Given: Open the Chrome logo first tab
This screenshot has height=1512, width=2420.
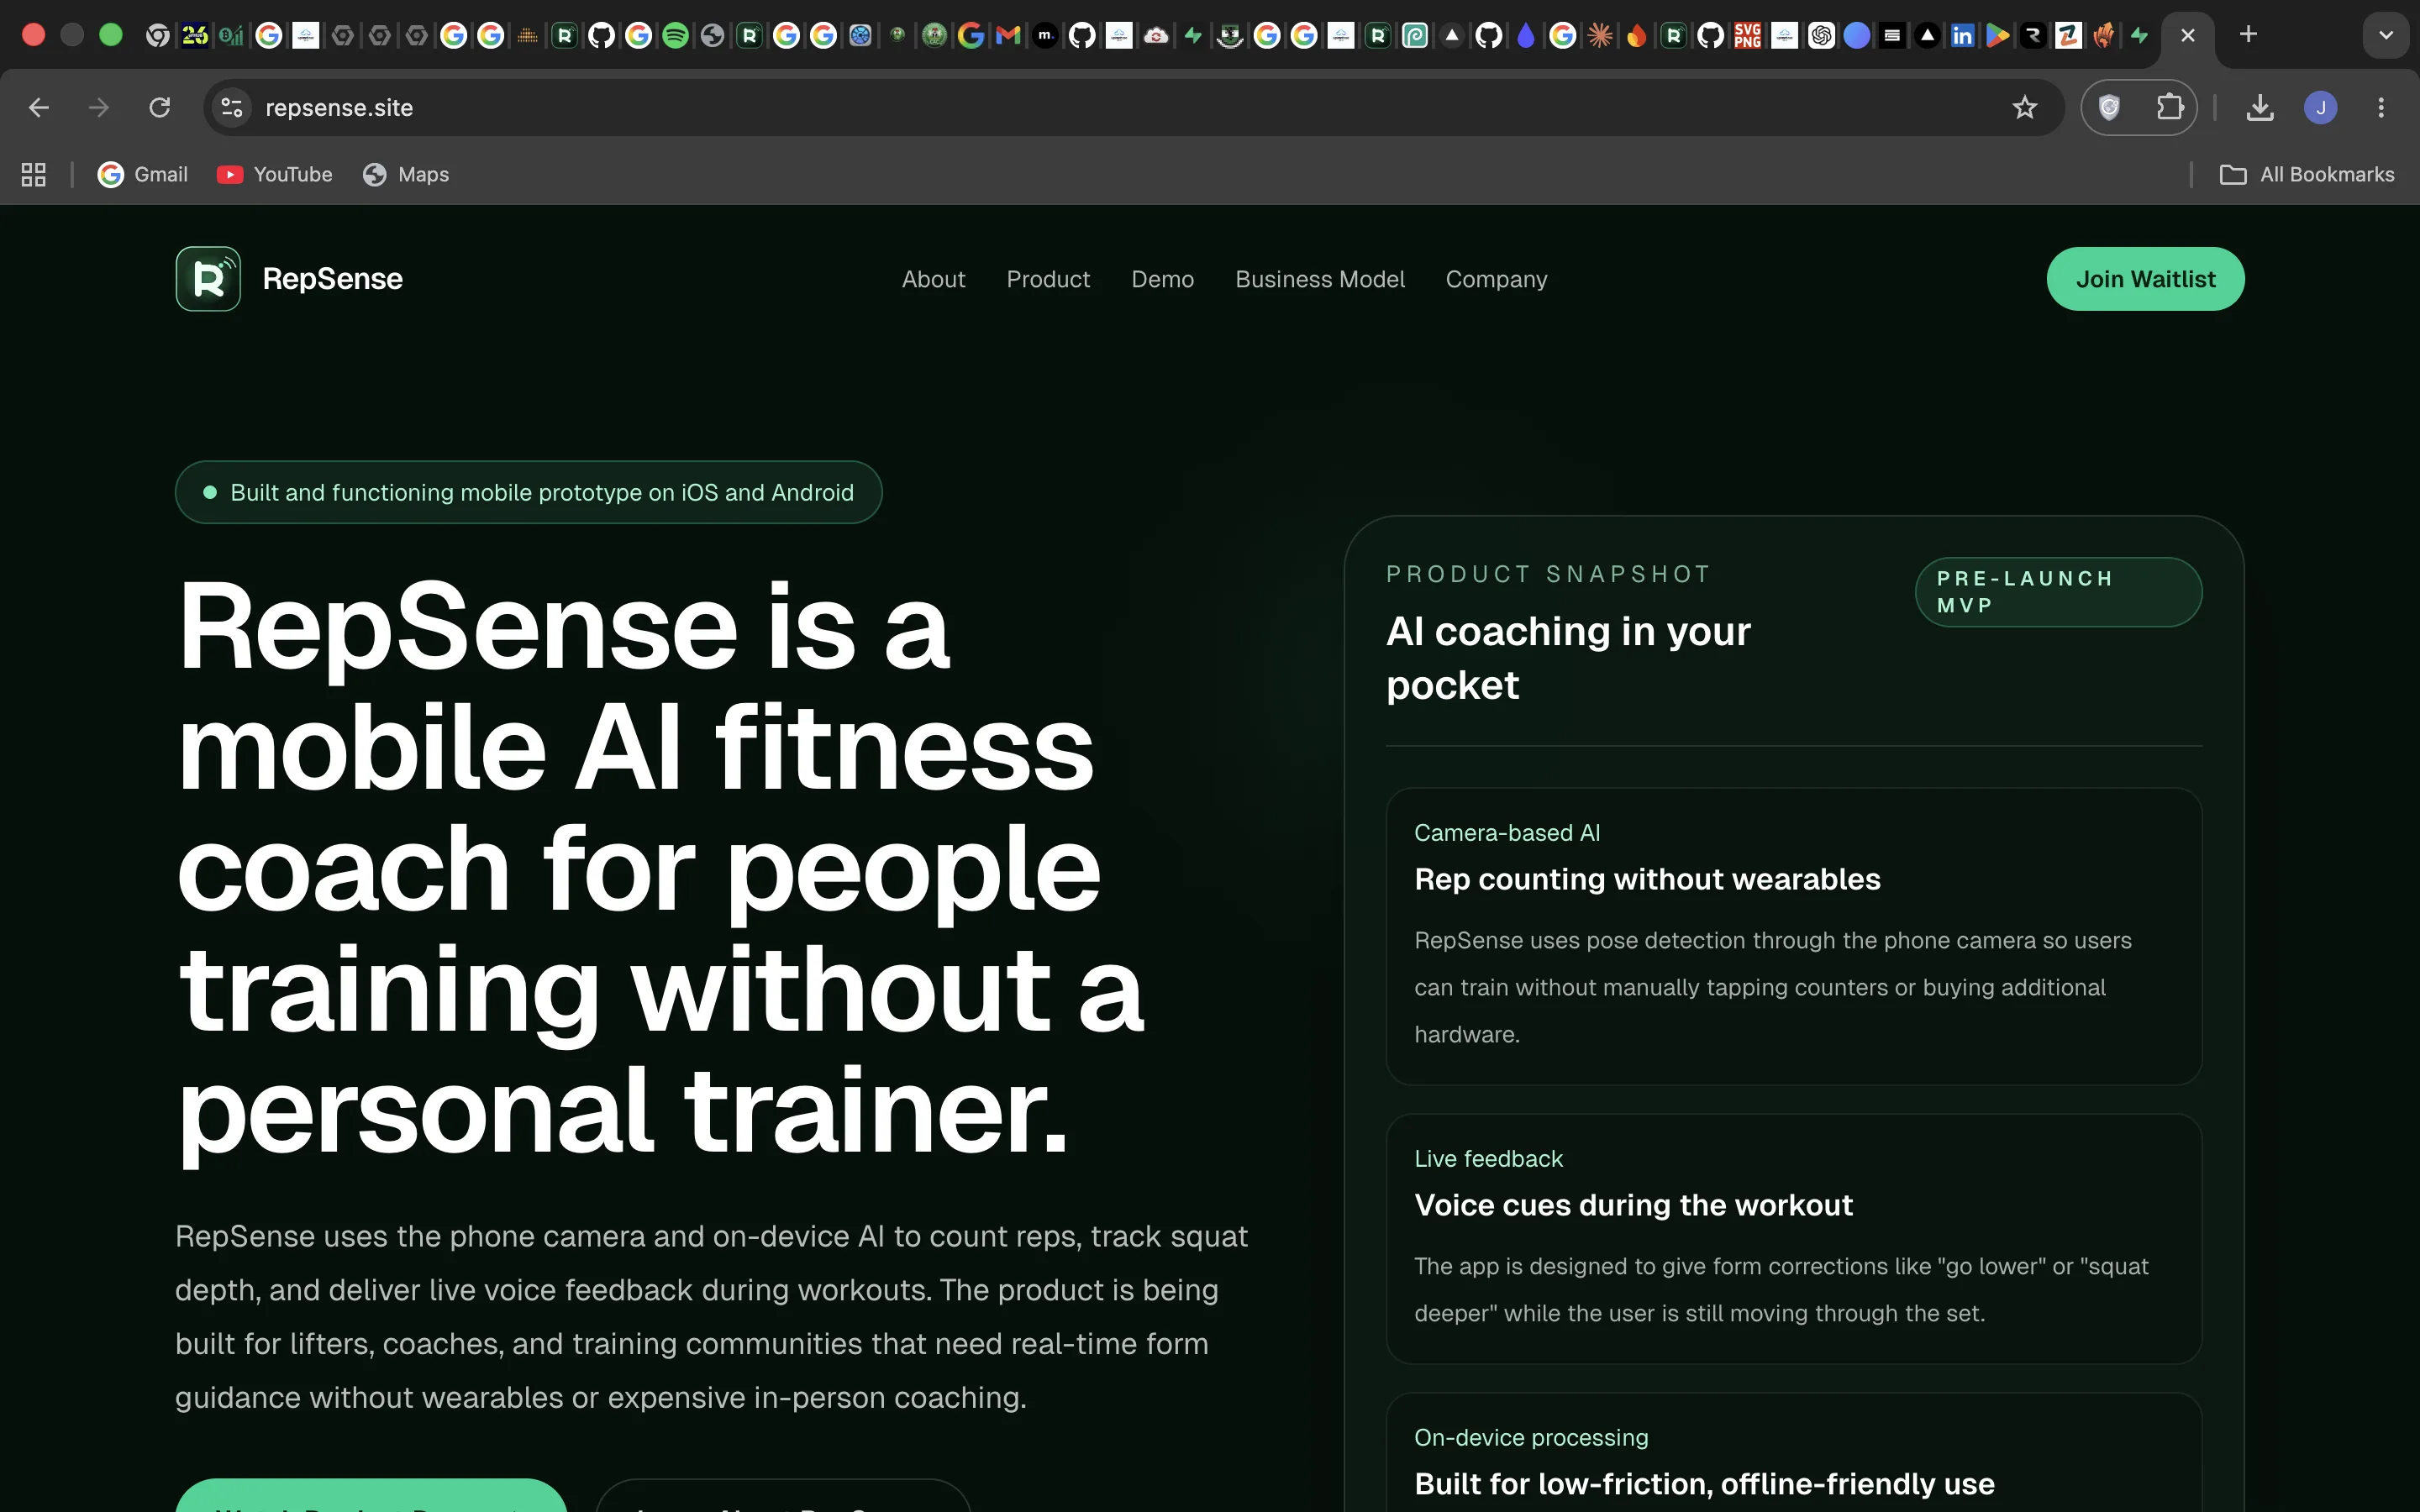Looking at the screenshot, I should [x=157, y=36].
